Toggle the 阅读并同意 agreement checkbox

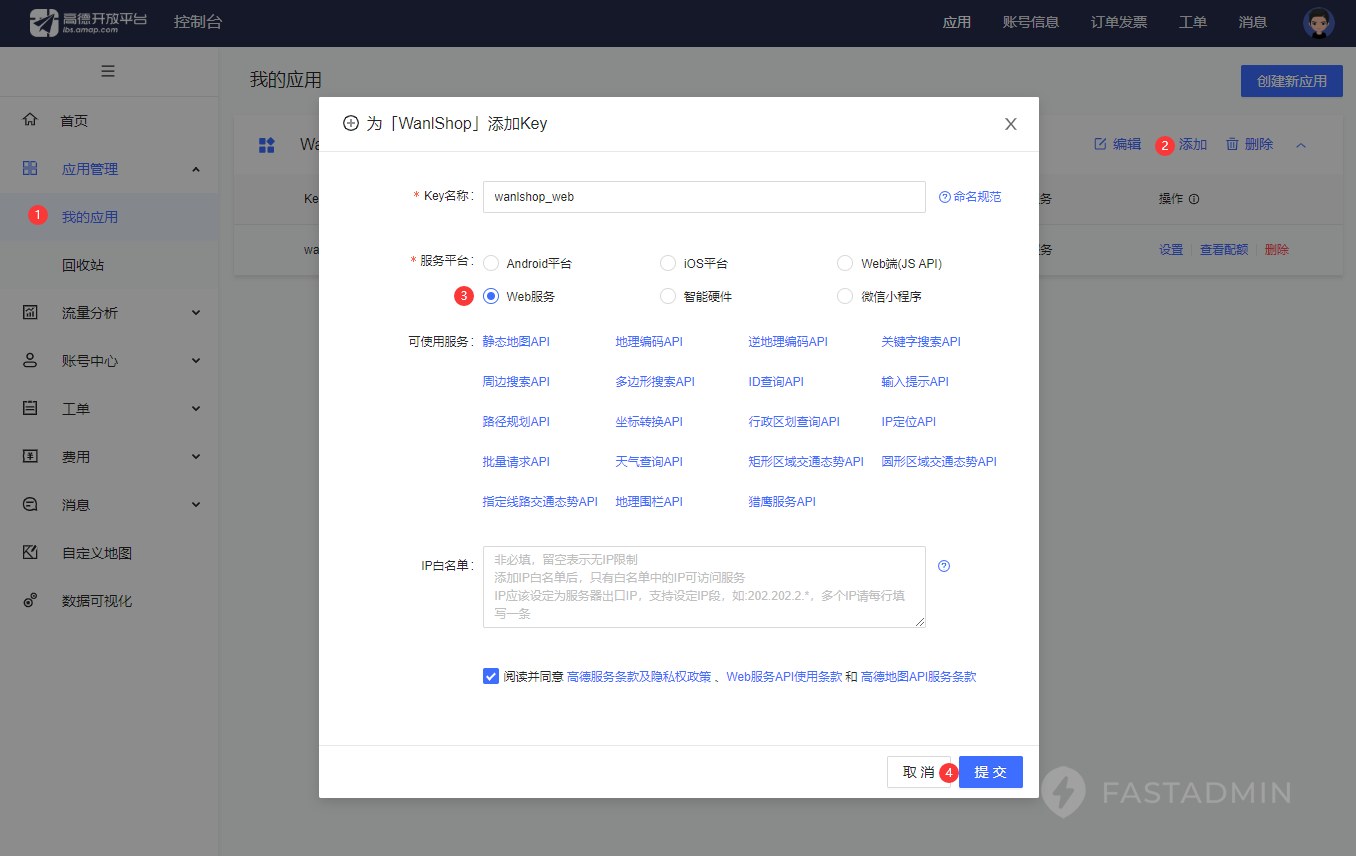tap(491, 676)
